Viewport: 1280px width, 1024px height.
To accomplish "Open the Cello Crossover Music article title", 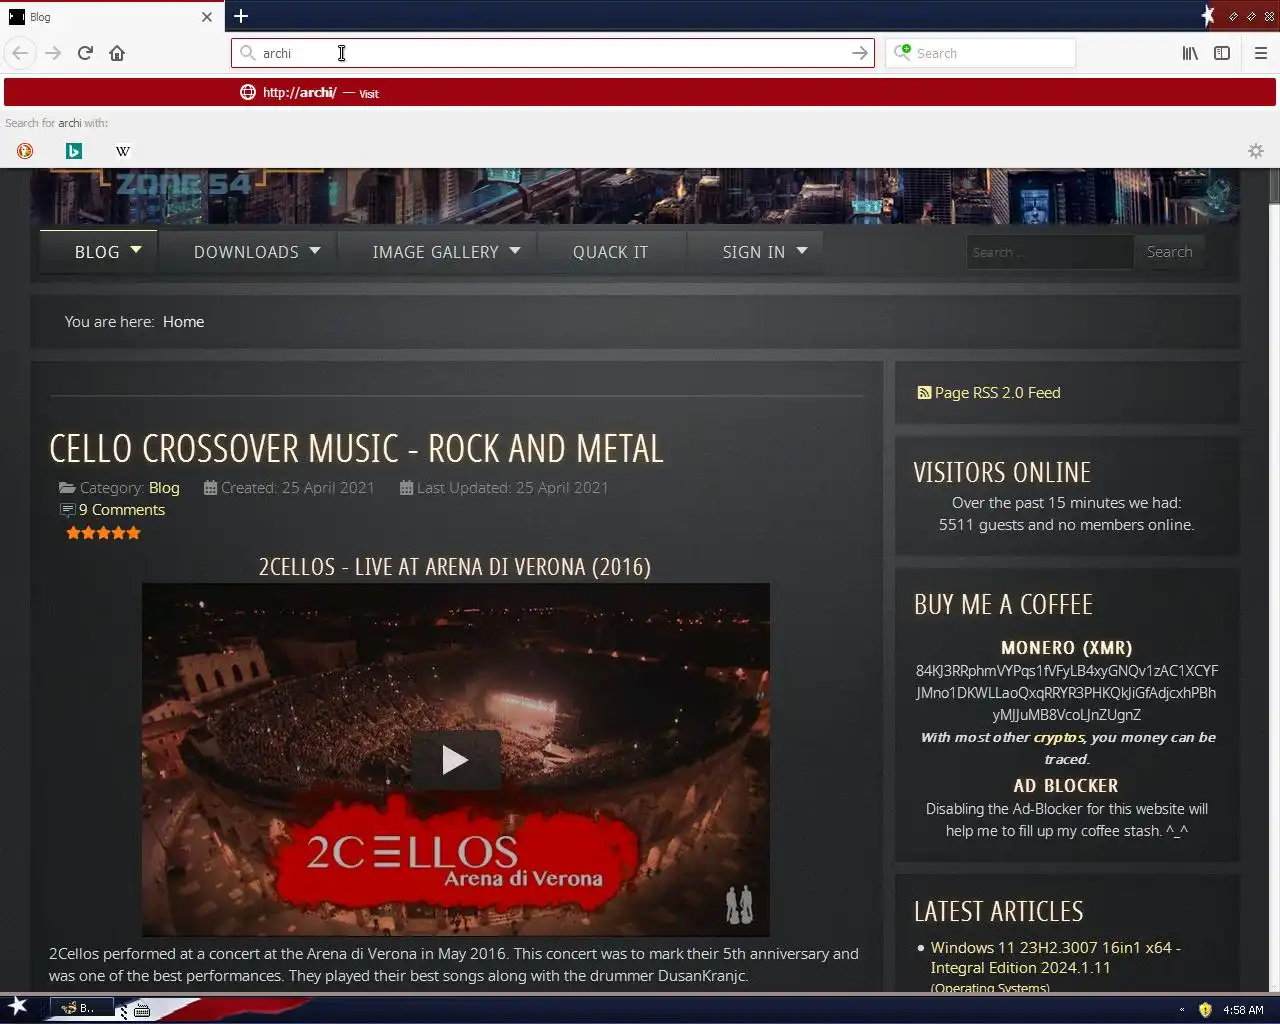I will pyautogui.click(x=356, y=448).
